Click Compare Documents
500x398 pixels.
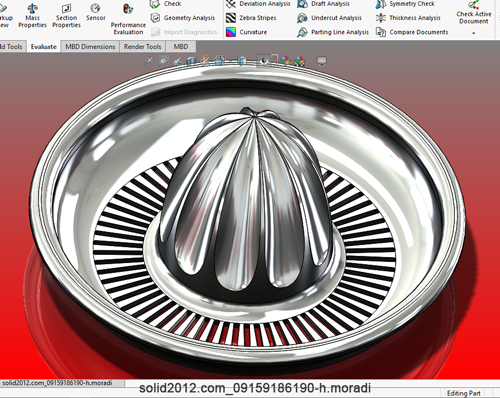pyautogui.click(x=412, y=32)
